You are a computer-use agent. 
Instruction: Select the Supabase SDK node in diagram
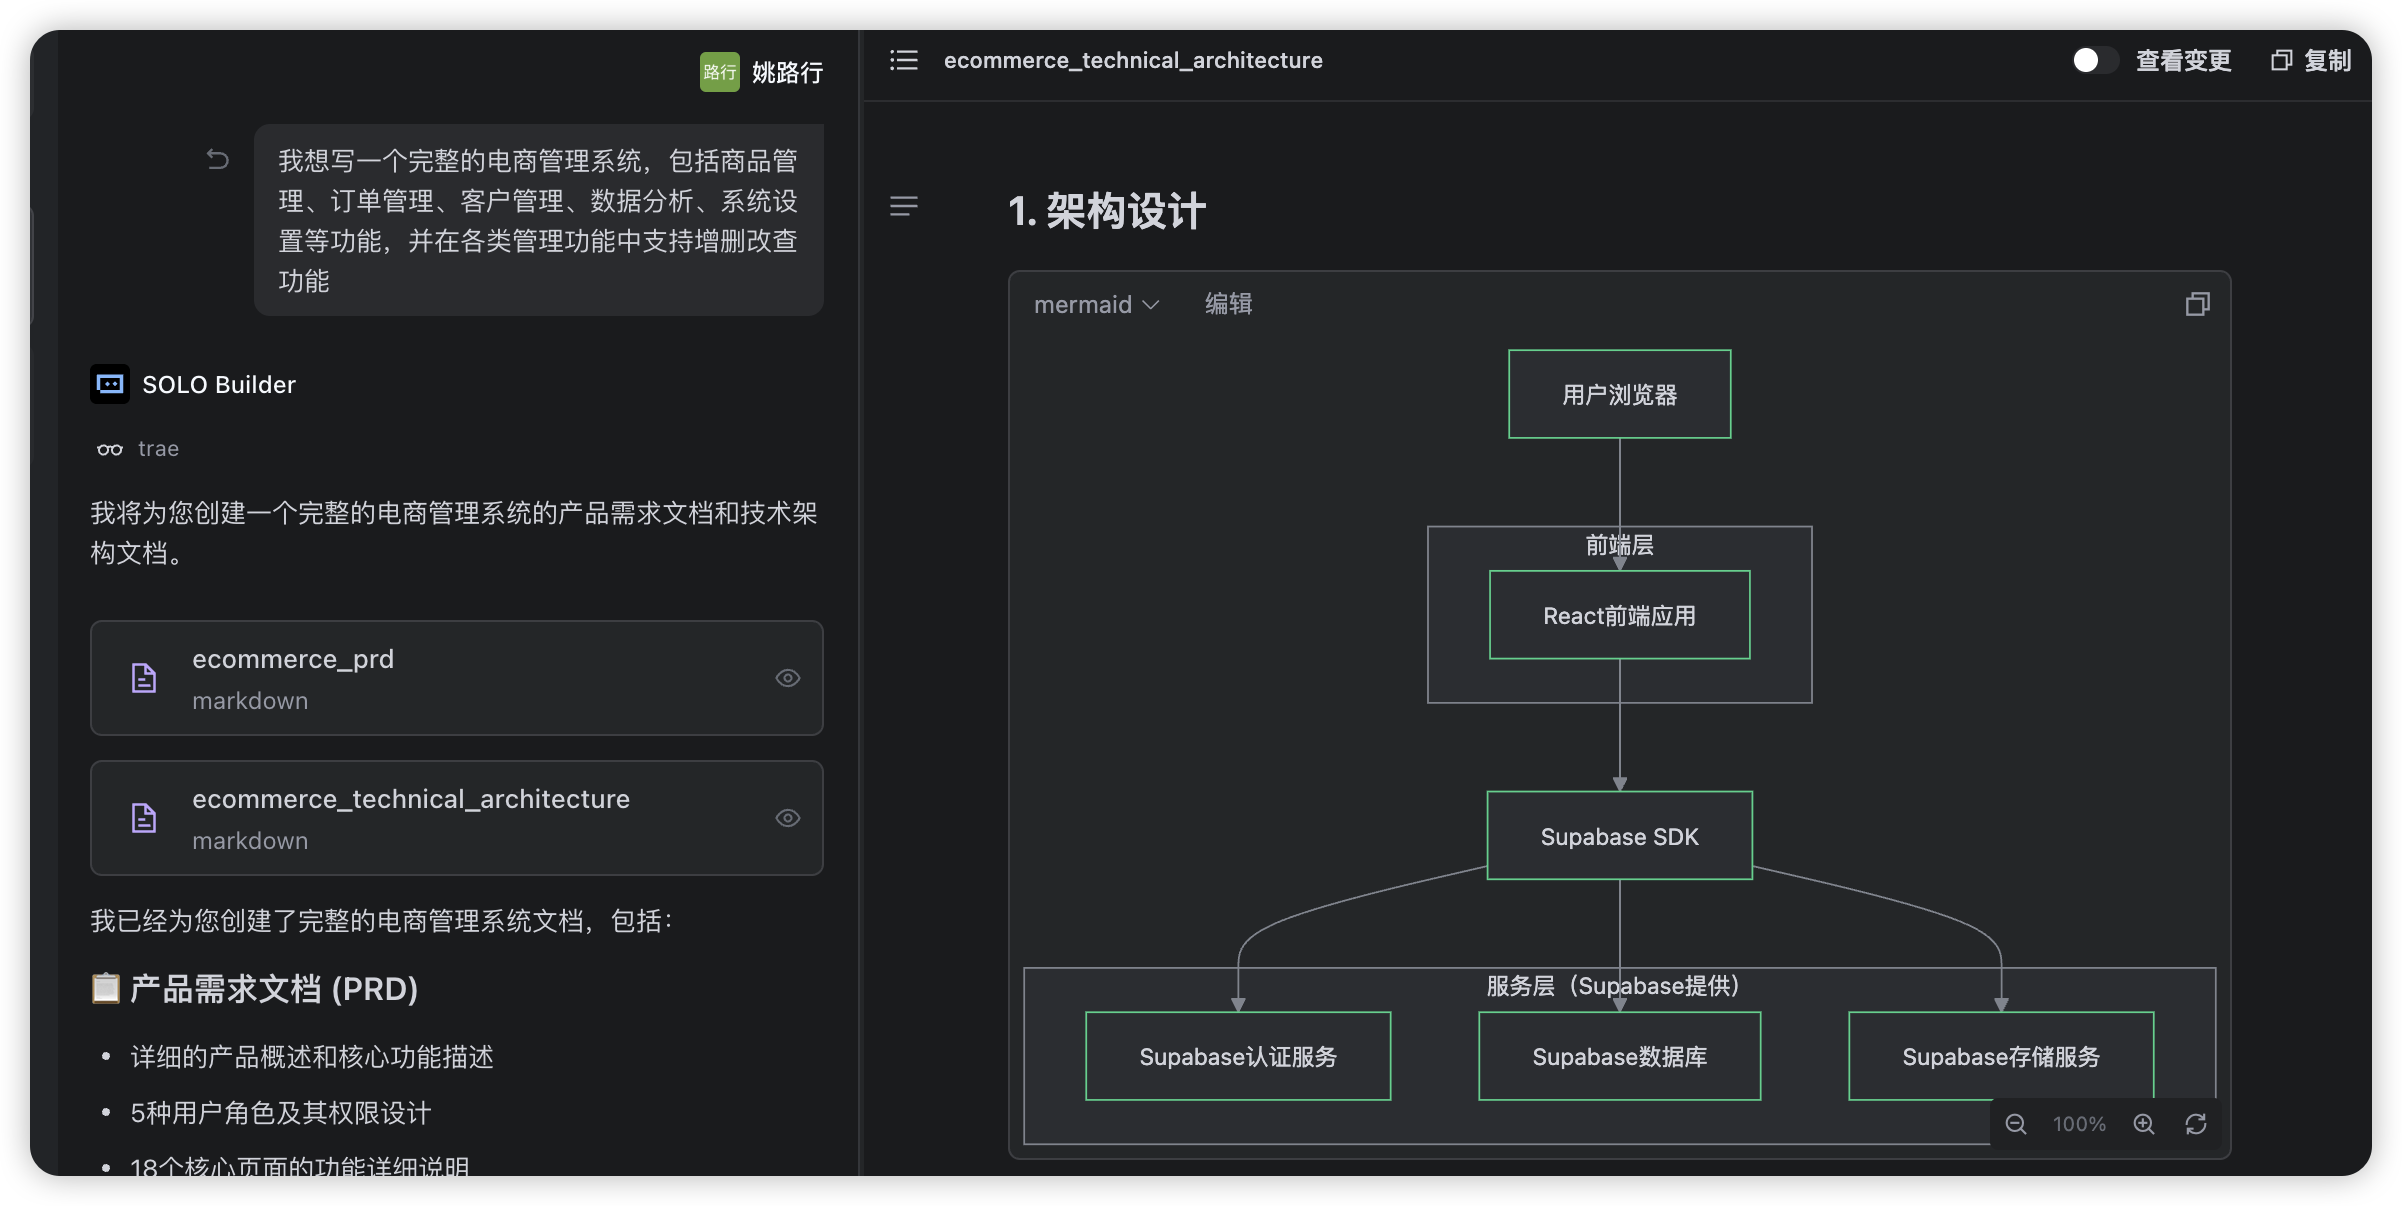tap(1619, 836)
